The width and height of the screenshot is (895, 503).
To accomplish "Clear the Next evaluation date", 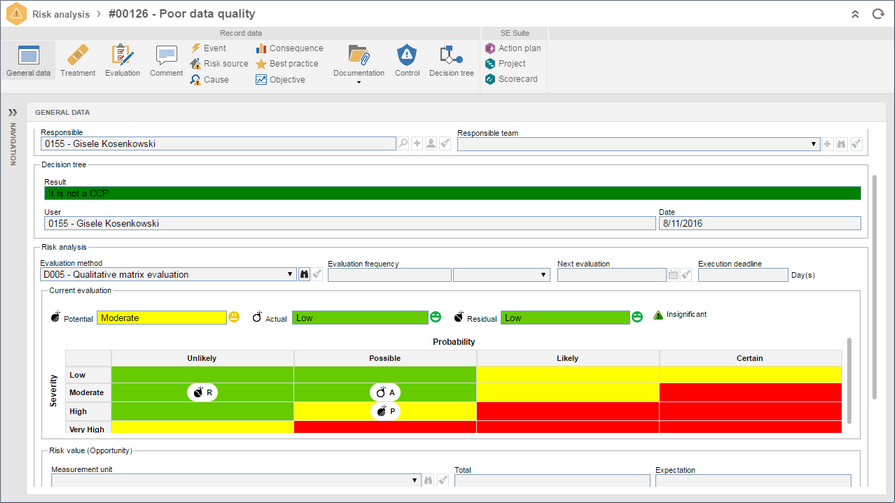I will (x=687, y=275).
